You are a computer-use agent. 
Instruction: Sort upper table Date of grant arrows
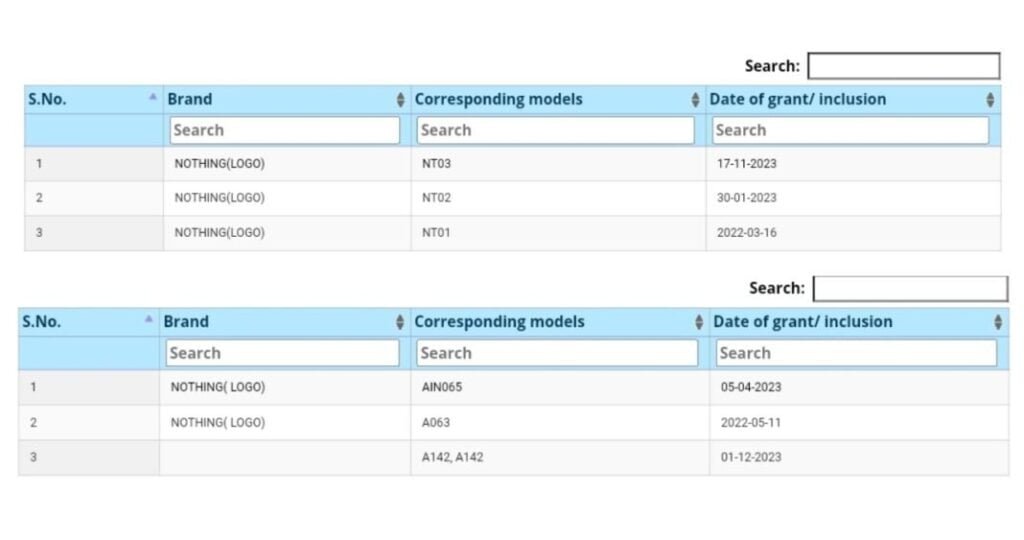pos(990,99)
